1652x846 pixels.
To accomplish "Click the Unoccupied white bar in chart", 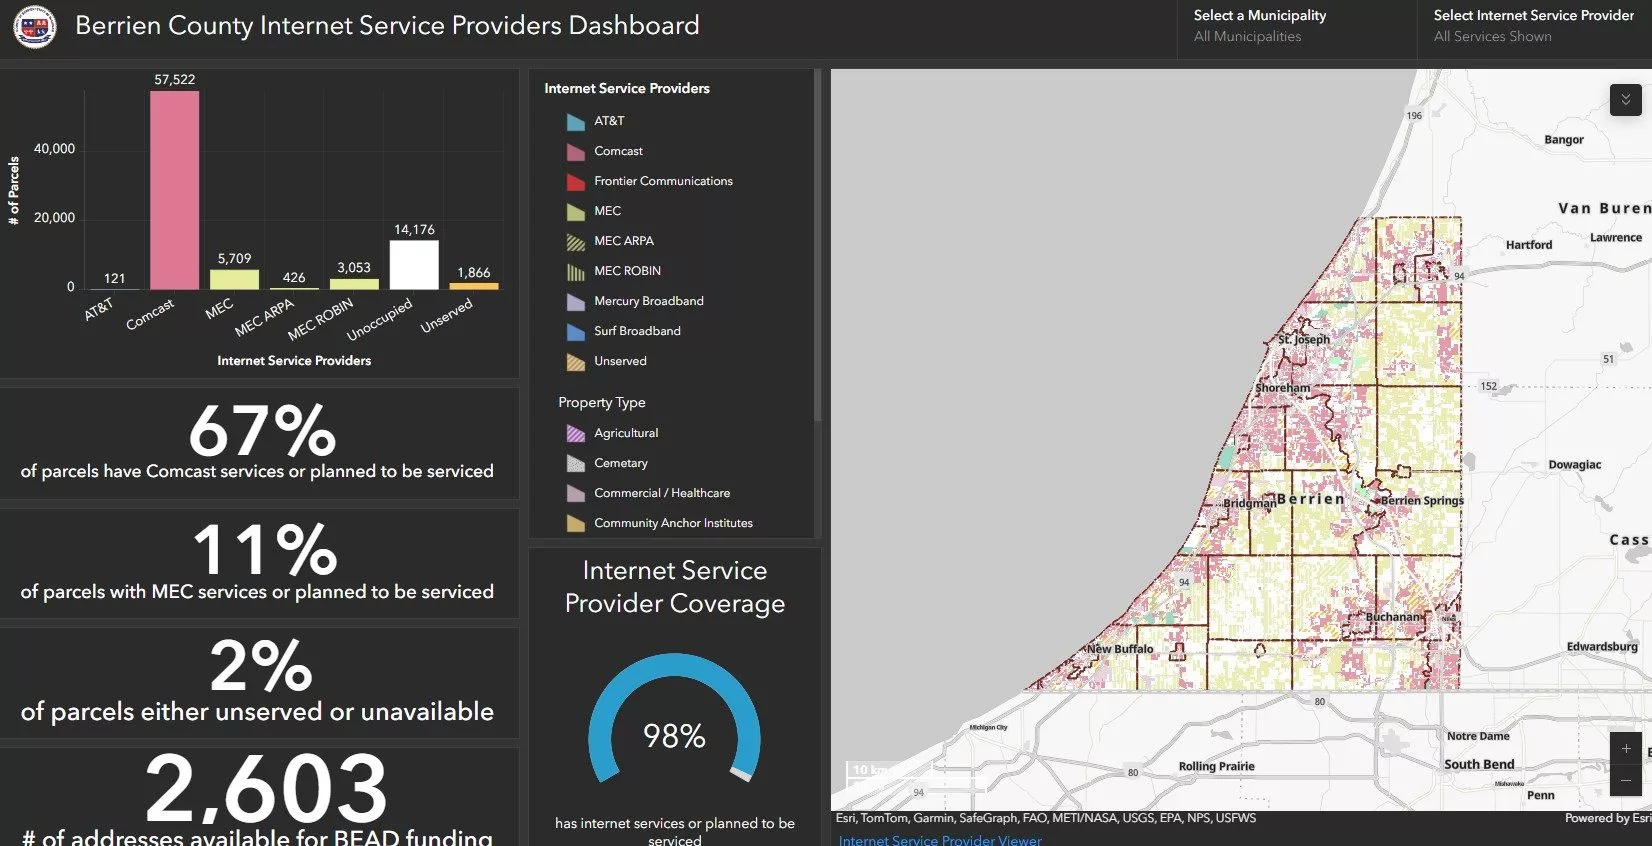I will 414,265.
